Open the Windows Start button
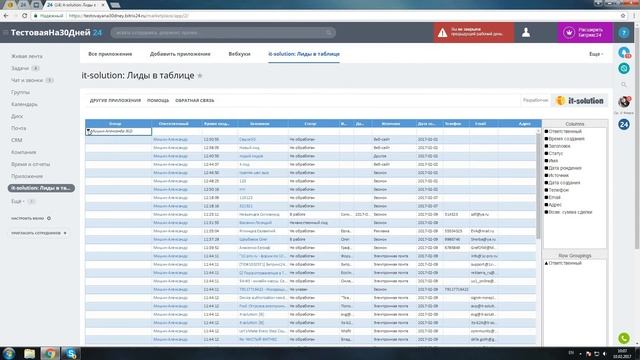Viewport: 640px width, 360px height. (x=9, y=353)
